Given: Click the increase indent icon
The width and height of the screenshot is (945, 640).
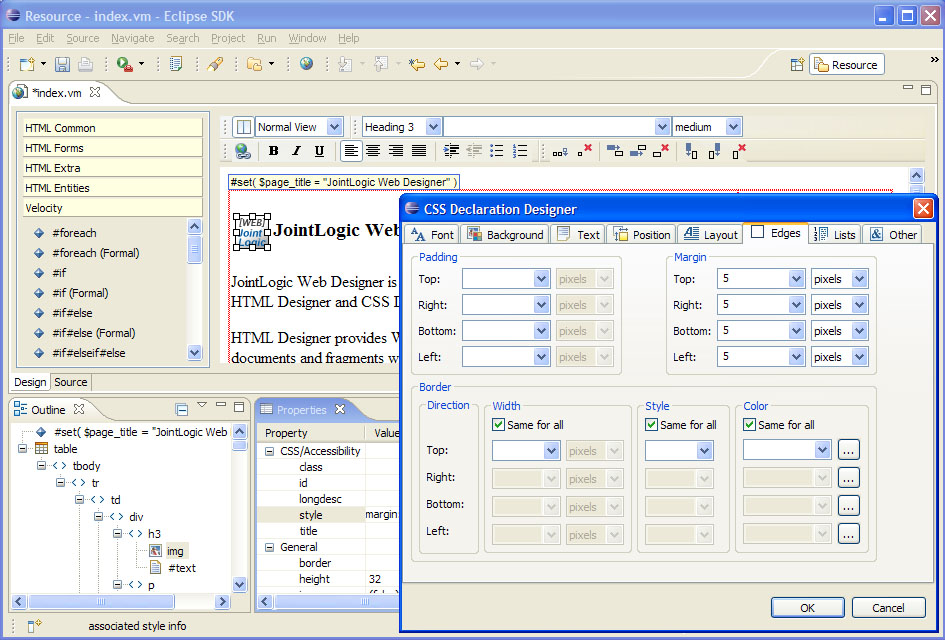Looking at the screenshot, I should tap(451, 151).
